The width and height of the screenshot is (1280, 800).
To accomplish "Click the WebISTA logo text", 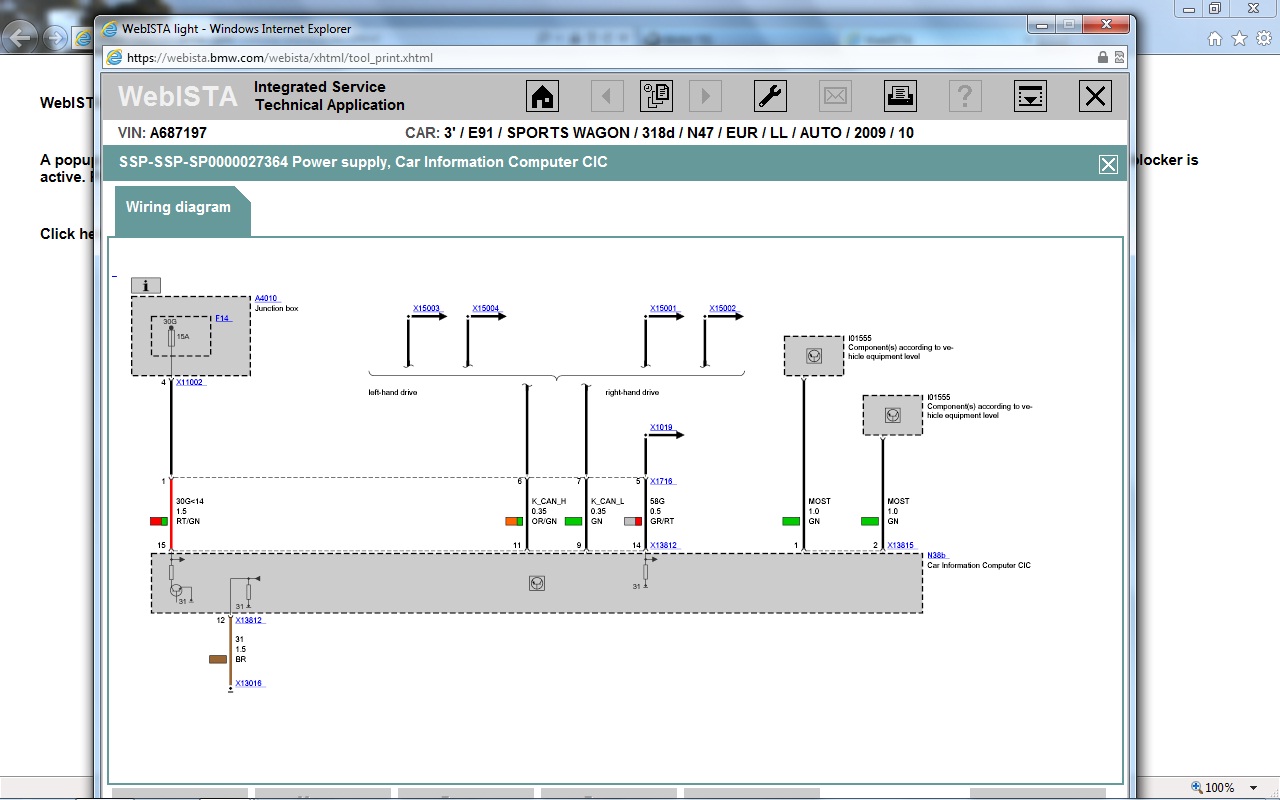I will click(178, 96).
